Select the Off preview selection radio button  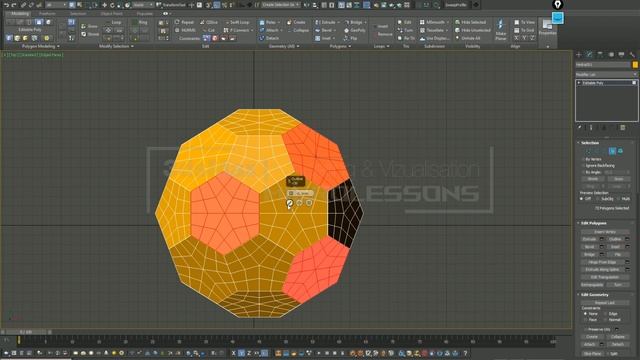coord(582,199)
